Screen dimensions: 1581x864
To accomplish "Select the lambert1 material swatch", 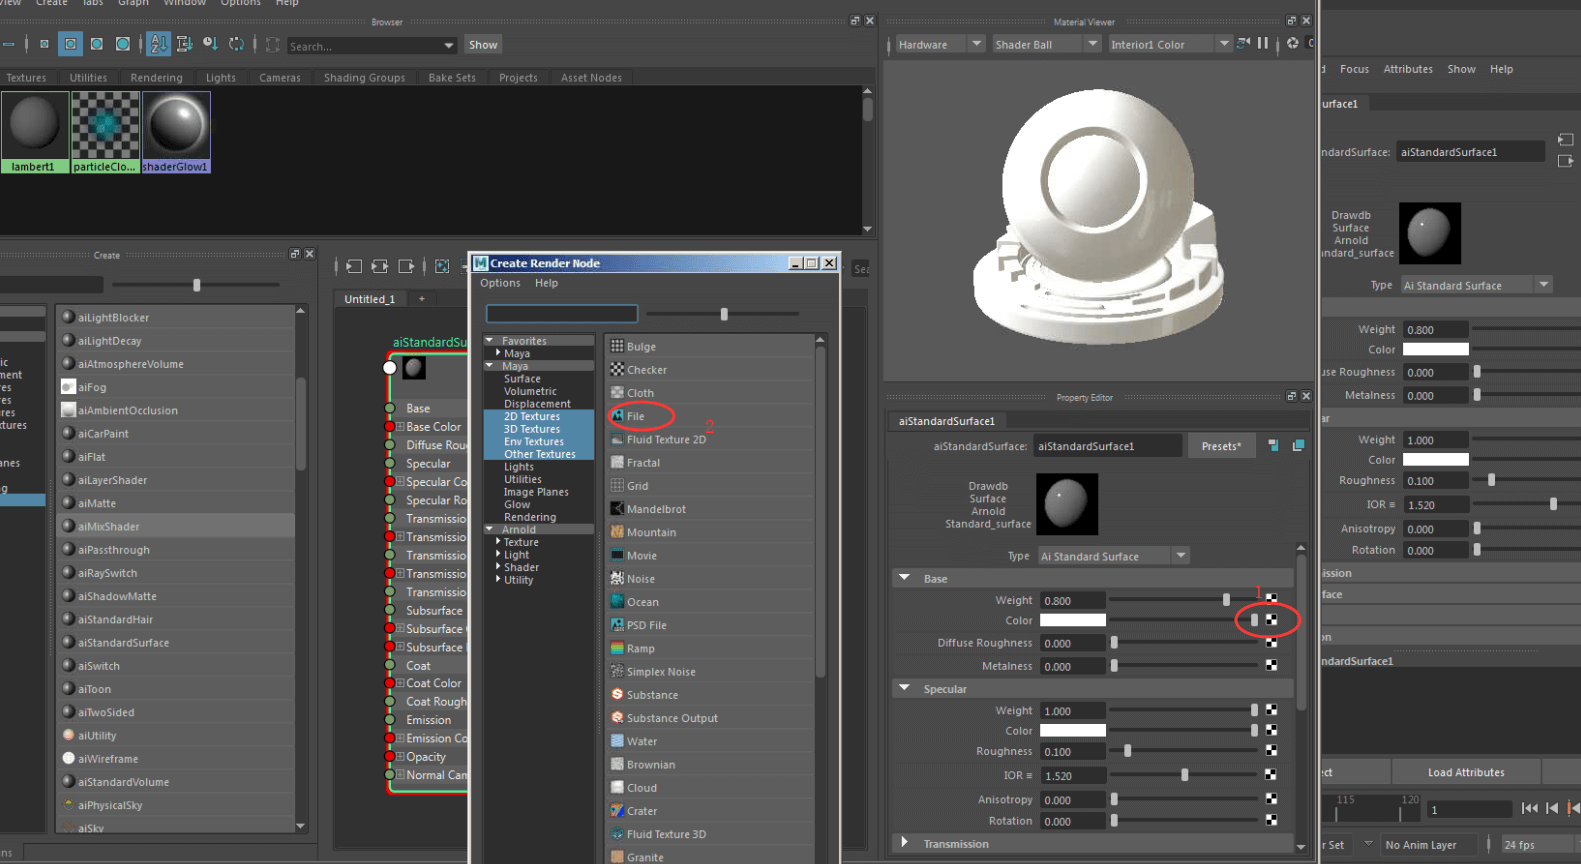I will pyautogui.click(x=35, y=132).
